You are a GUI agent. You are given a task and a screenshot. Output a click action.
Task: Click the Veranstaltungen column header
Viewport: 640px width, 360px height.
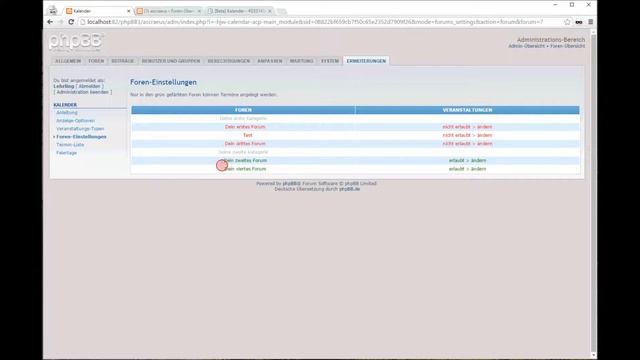tap(467, 110)
